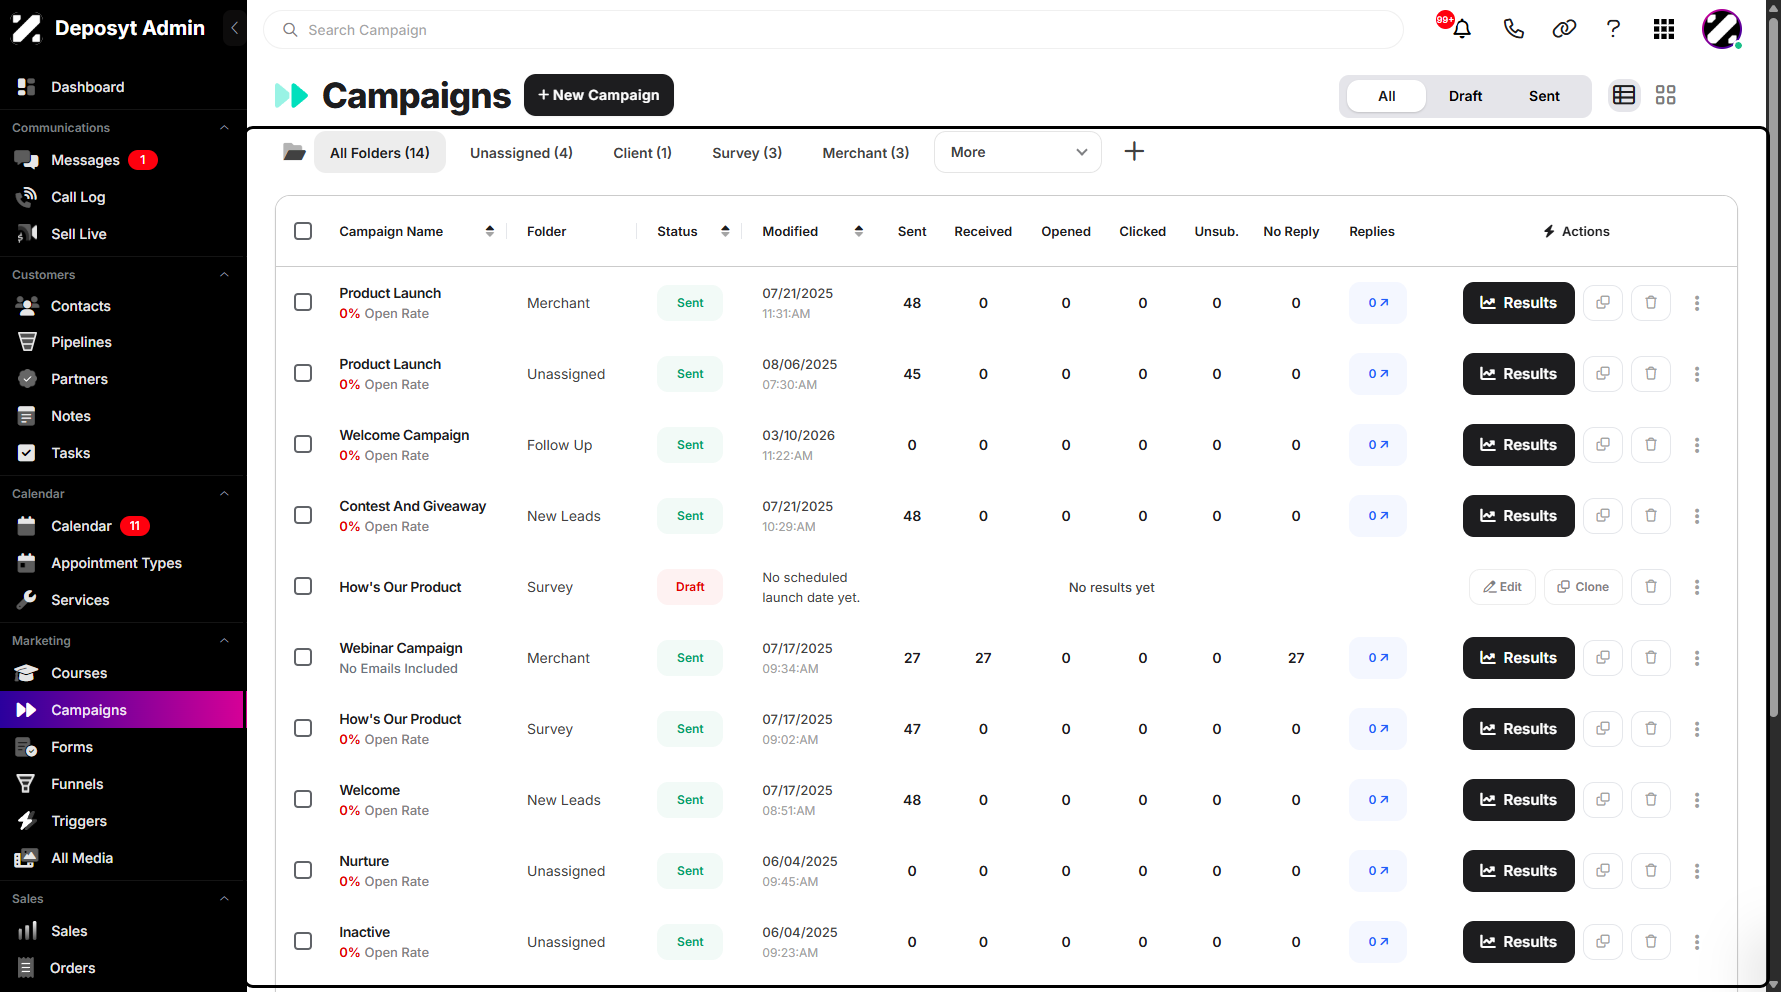Clone the Contest And Giveaway campaign via copy icon
This screenshot has height=992, width=1781.
tap(1603, 516)
